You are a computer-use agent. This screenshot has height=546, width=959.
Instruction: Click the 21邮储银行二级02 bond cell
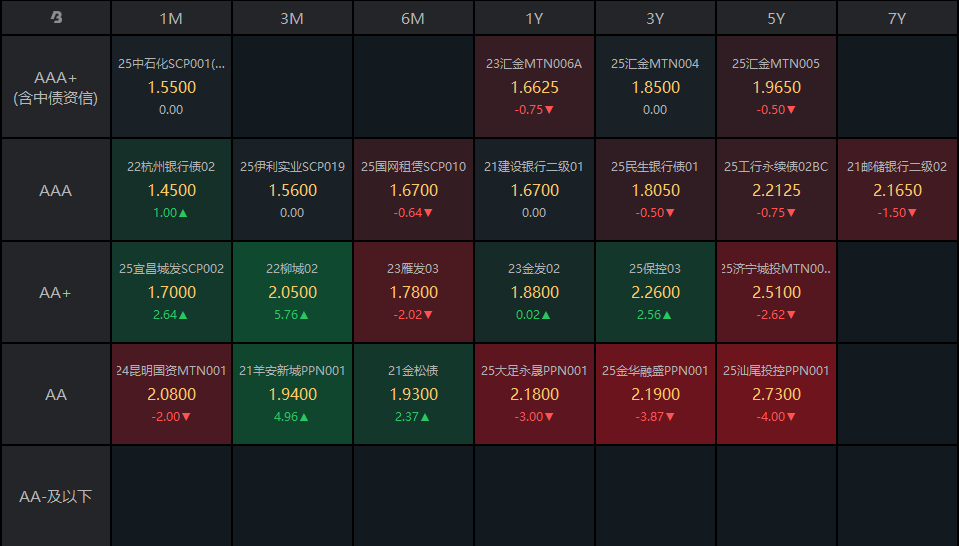pyautogui.click(x=897, y=190)
